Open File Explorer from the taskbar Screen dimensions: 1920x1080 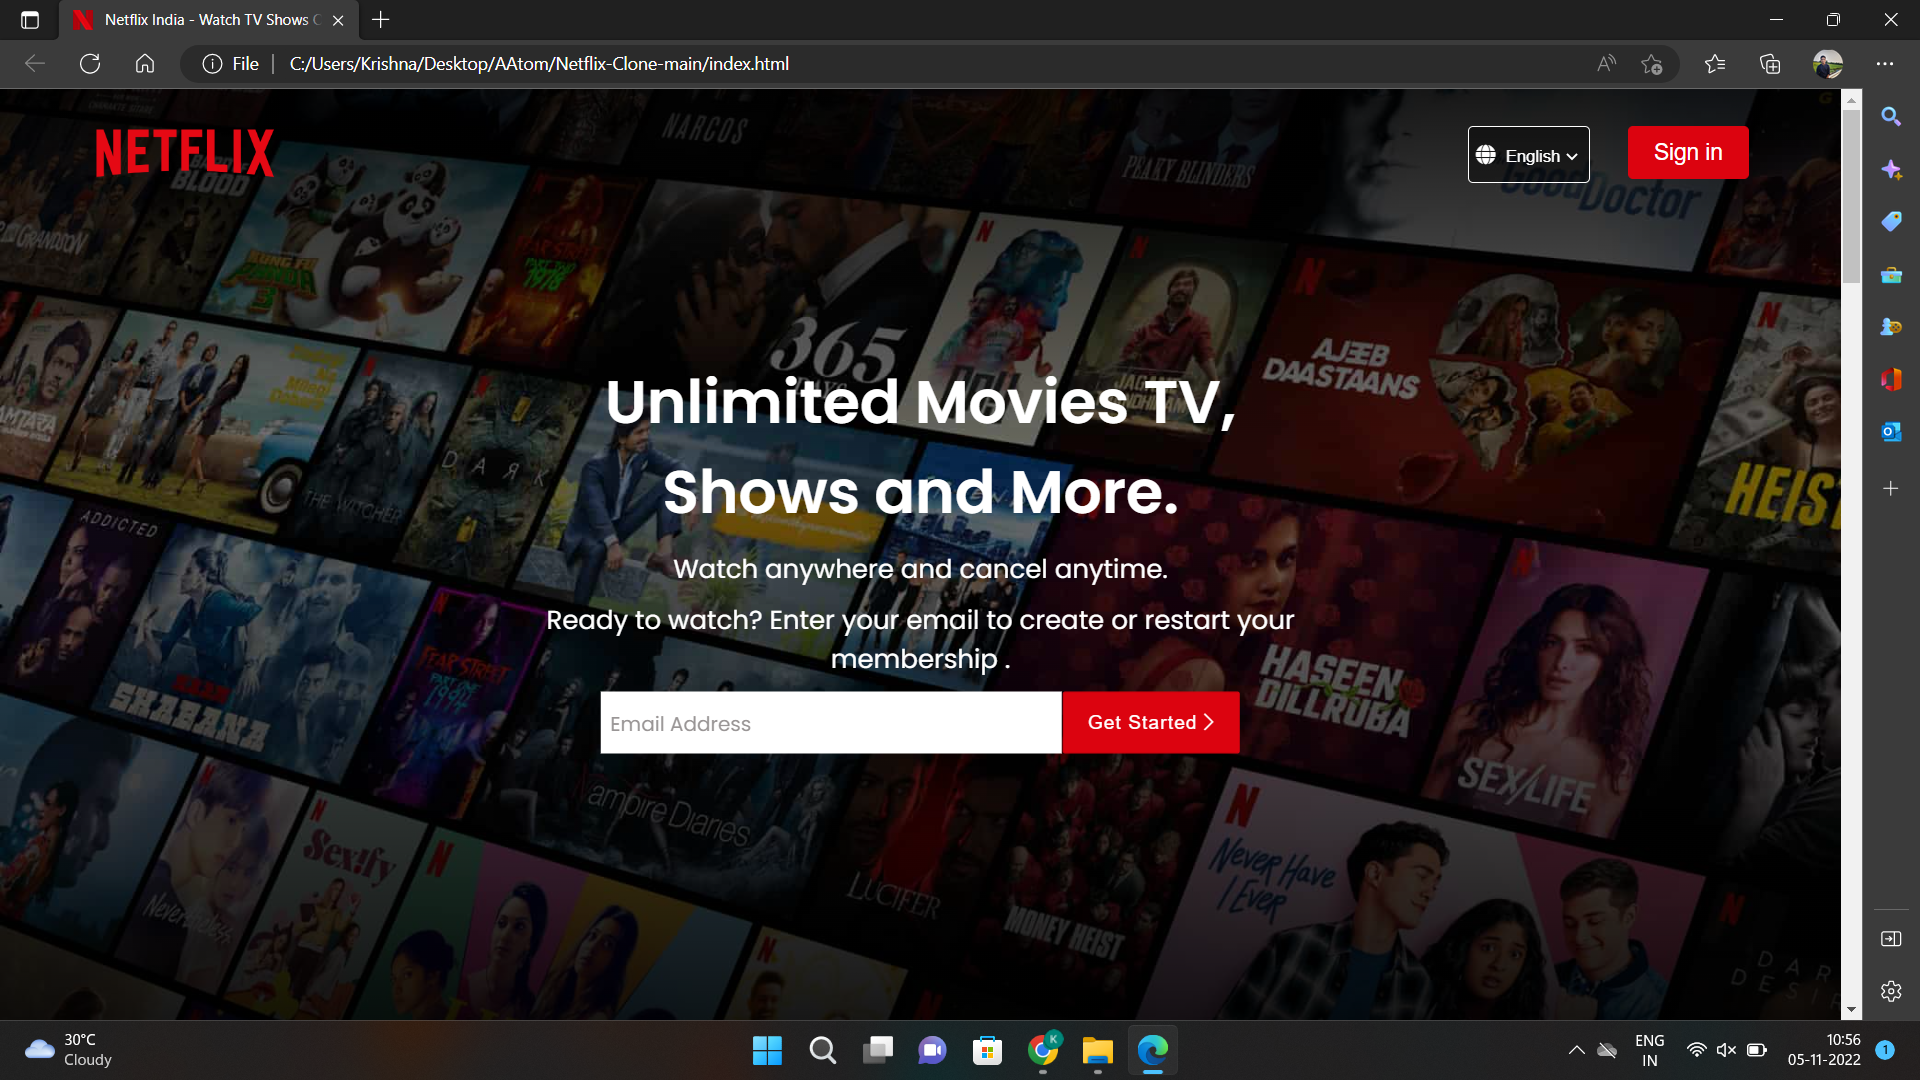pos(1097,1050)
